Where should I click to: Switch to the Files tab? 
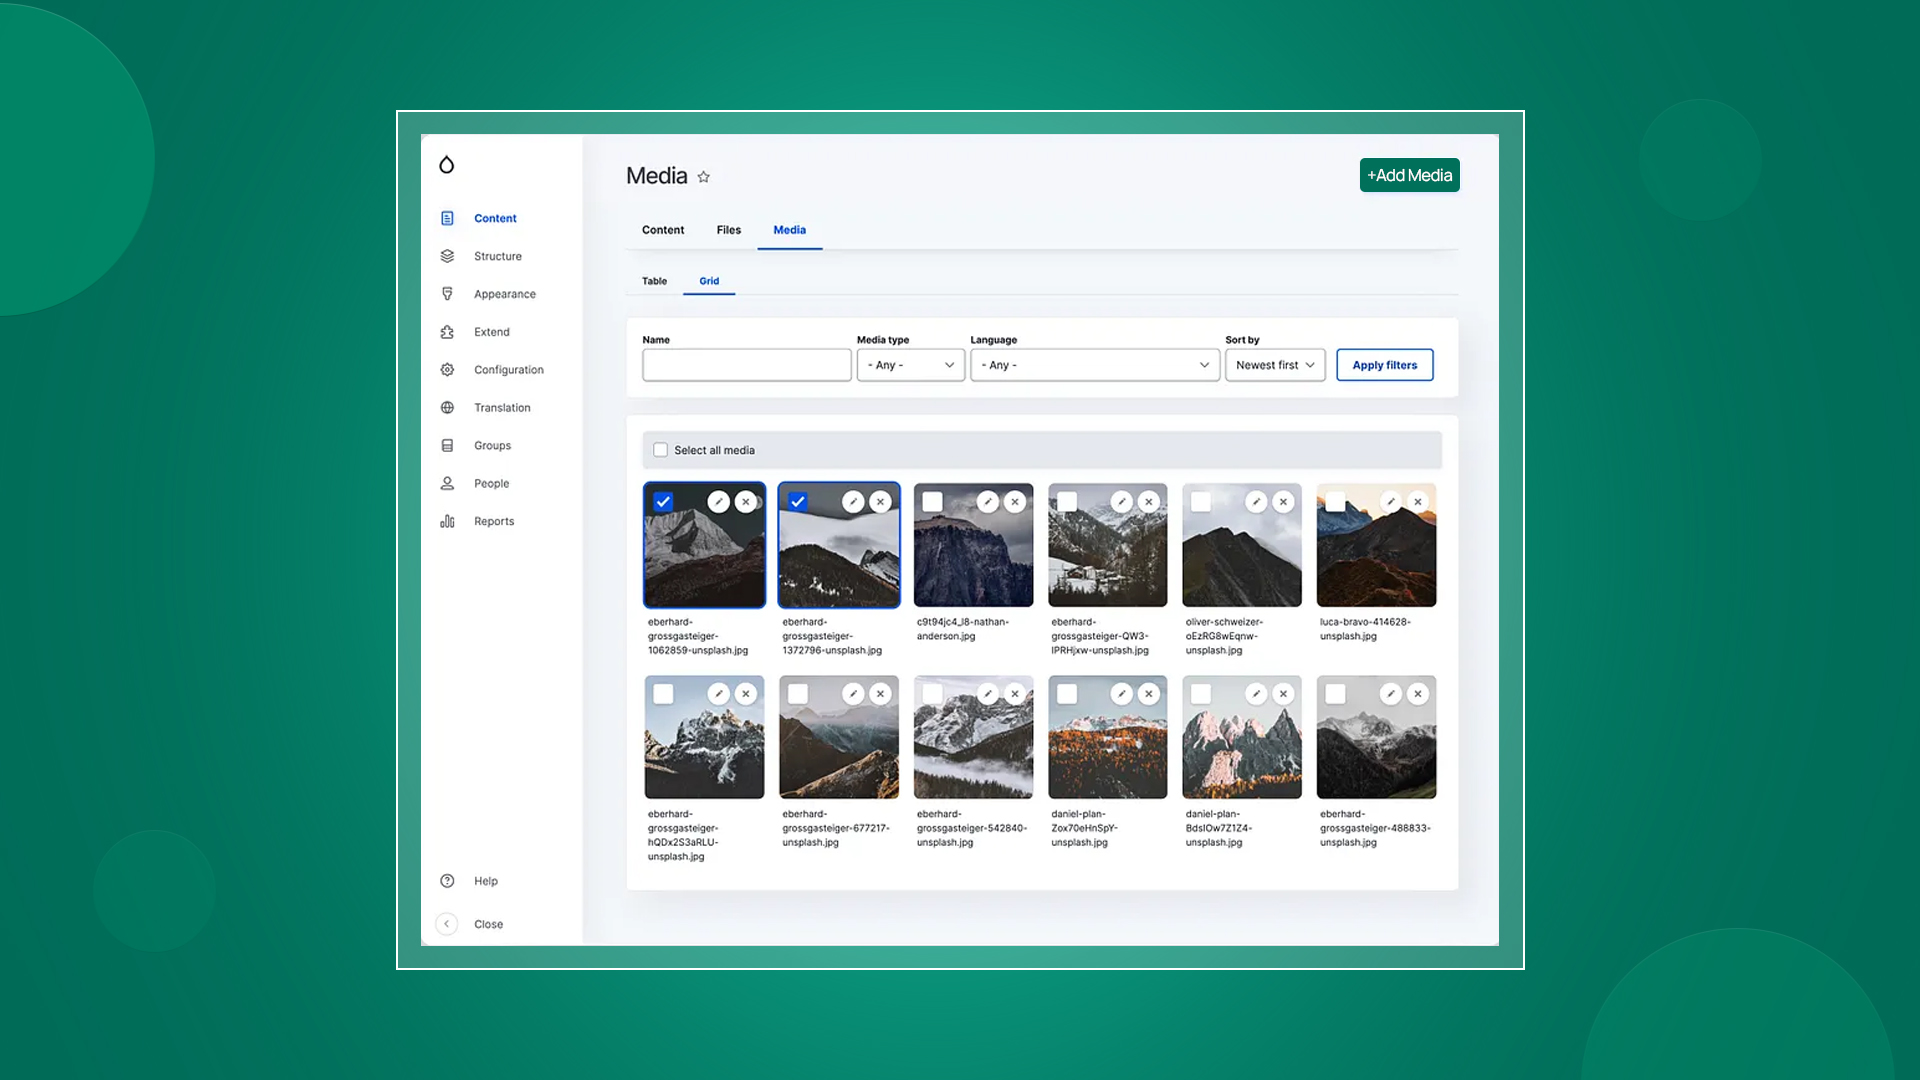coord(729,230)
